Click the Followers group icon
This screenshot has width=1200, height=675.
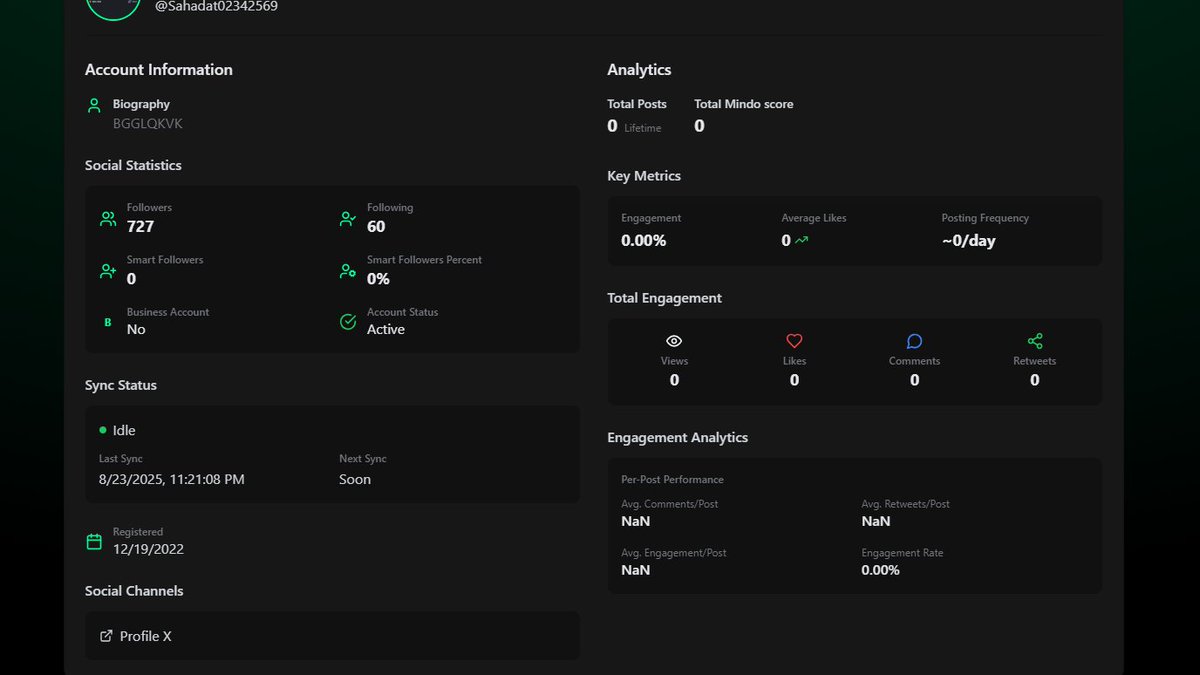tap(107, 216)
